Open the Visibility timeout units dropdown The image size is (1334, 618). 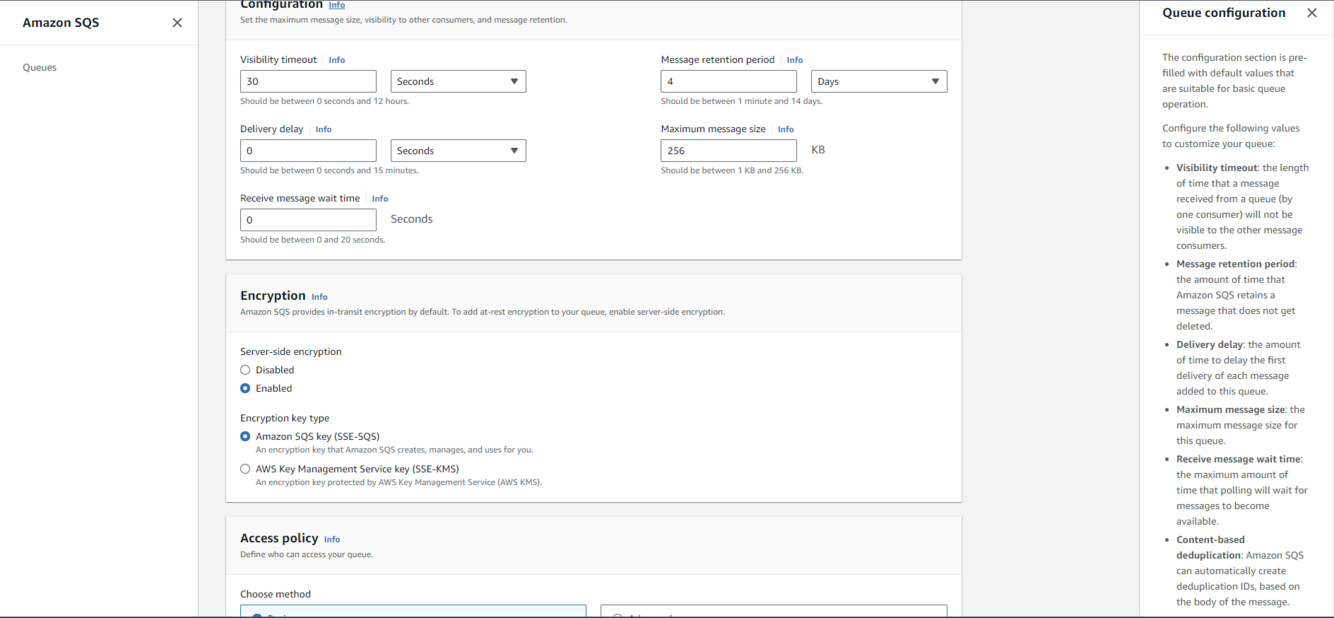[x=458, y=81]
